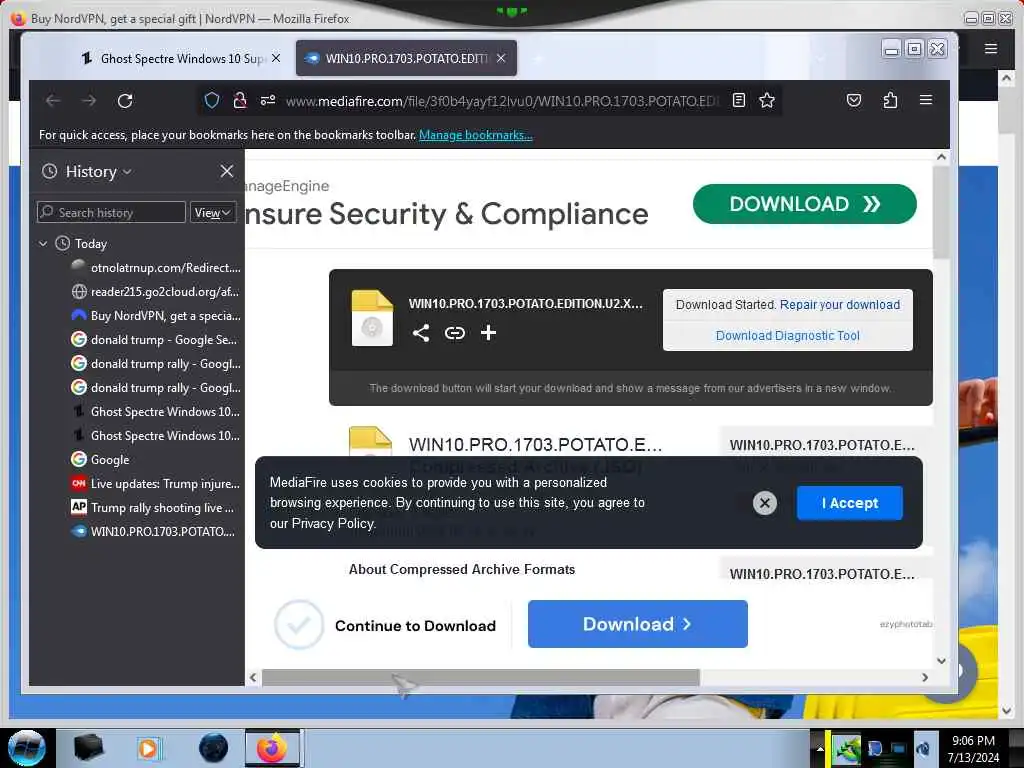Image resolution: width=1024 pixels, height=768 pixels.
Task: Save page to Pocket
Action: click(854, 101)
